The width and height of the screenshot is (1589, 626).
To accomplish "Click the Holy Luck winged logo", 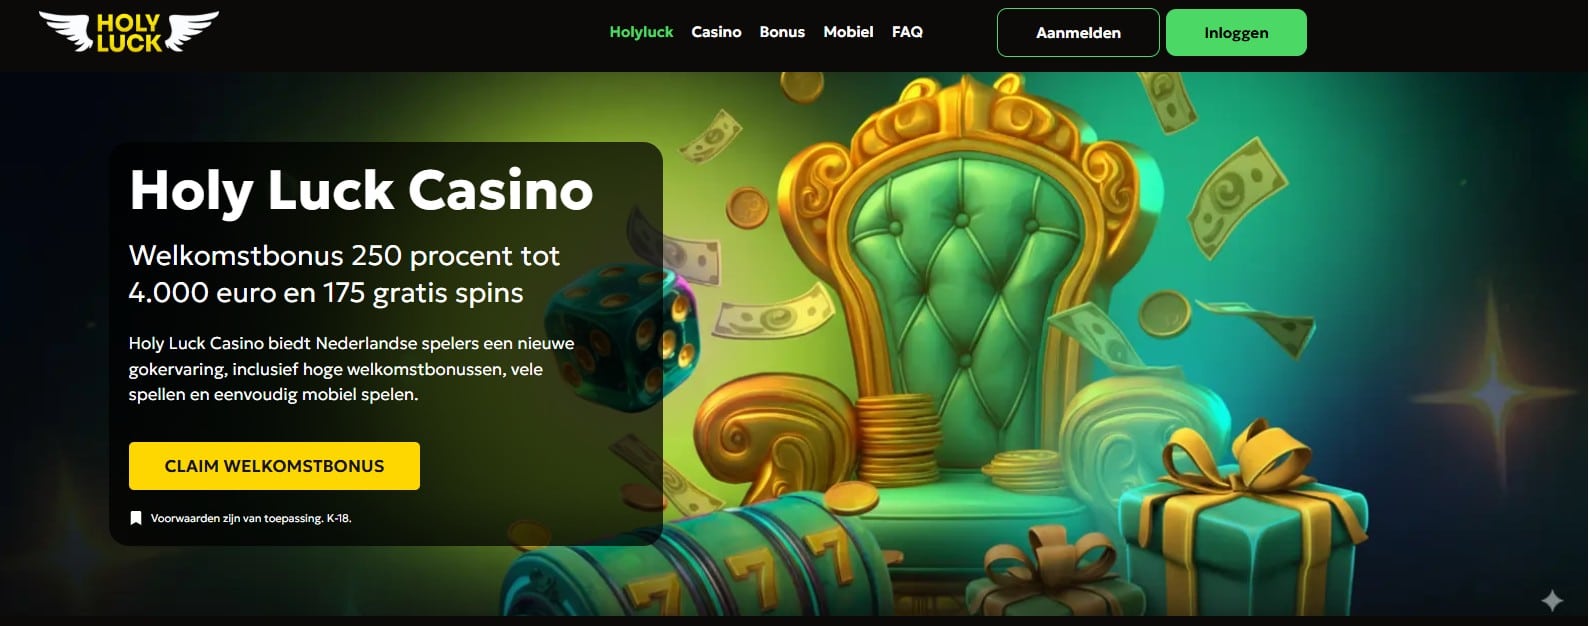I will 128,32.
